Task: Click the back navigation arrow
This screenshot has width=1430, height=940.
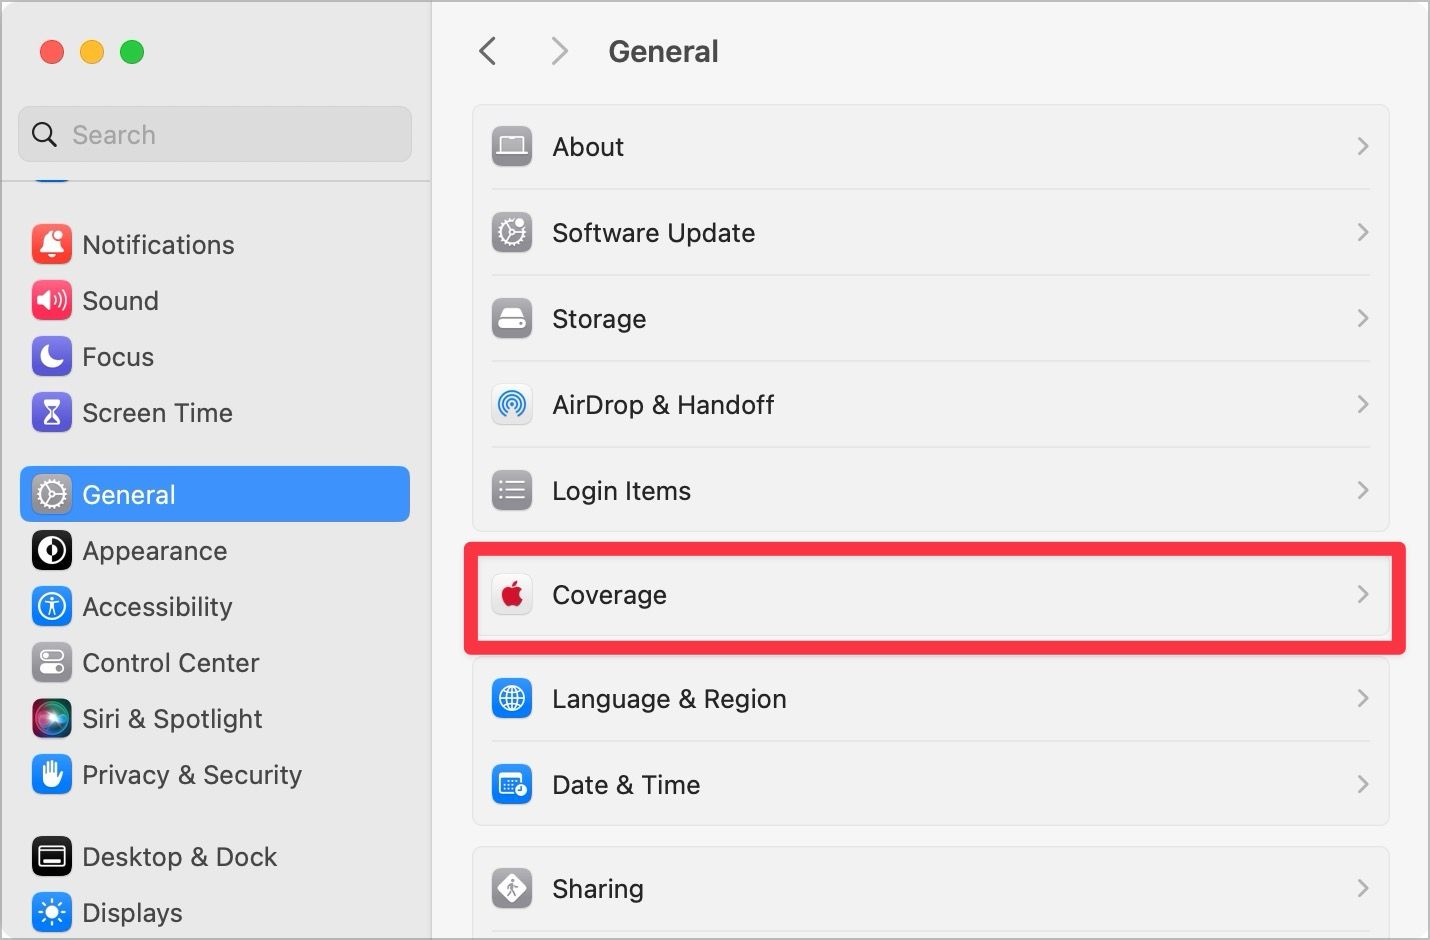Action: pos(487,50)
